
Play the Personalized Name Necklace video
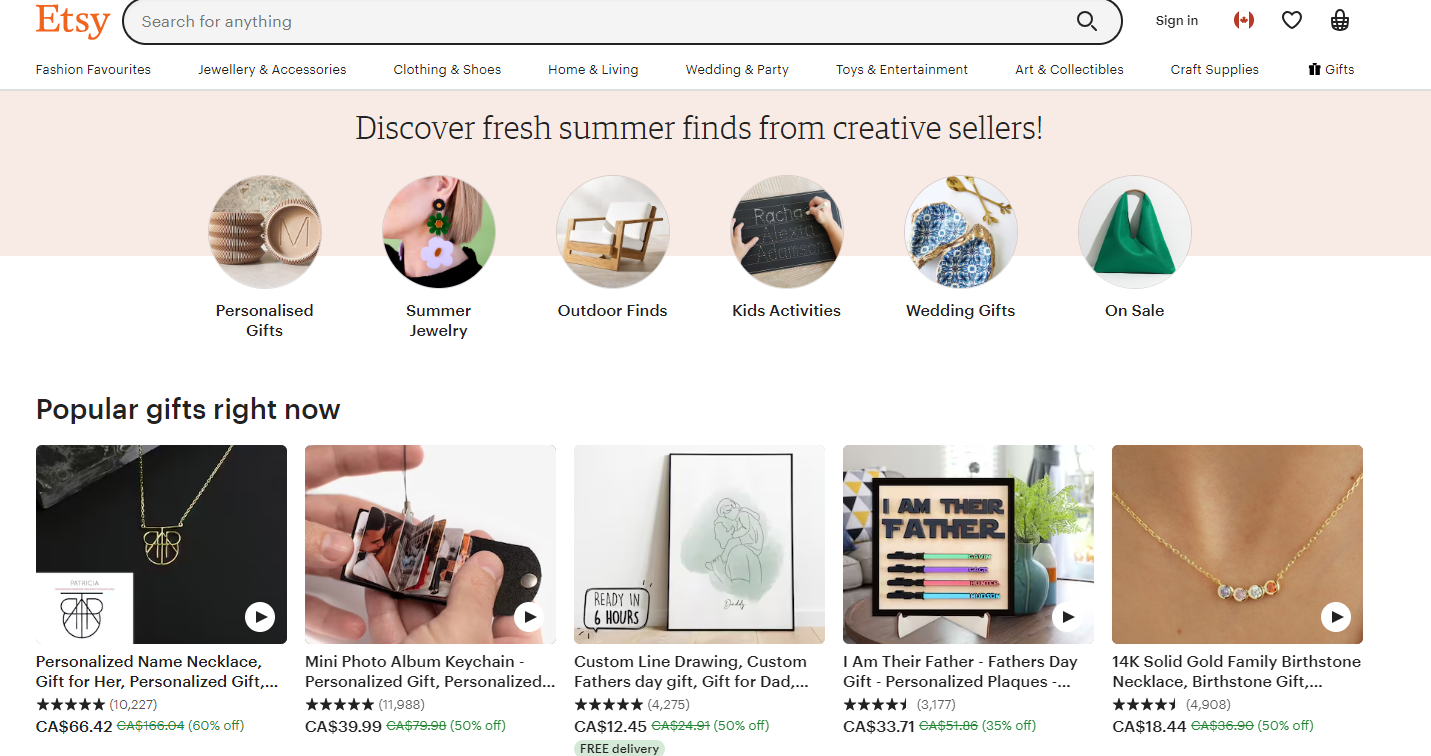pos(260,617)
